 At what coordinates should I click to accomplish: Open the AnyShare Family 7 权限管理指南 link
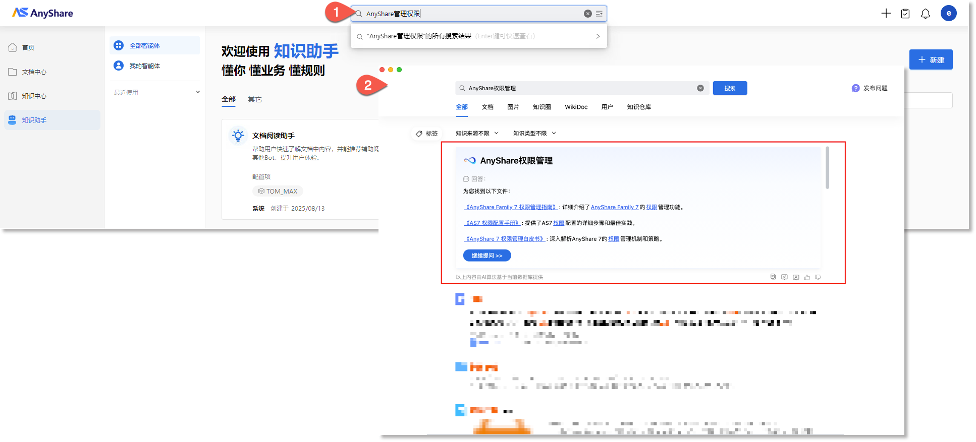(510, 207)
